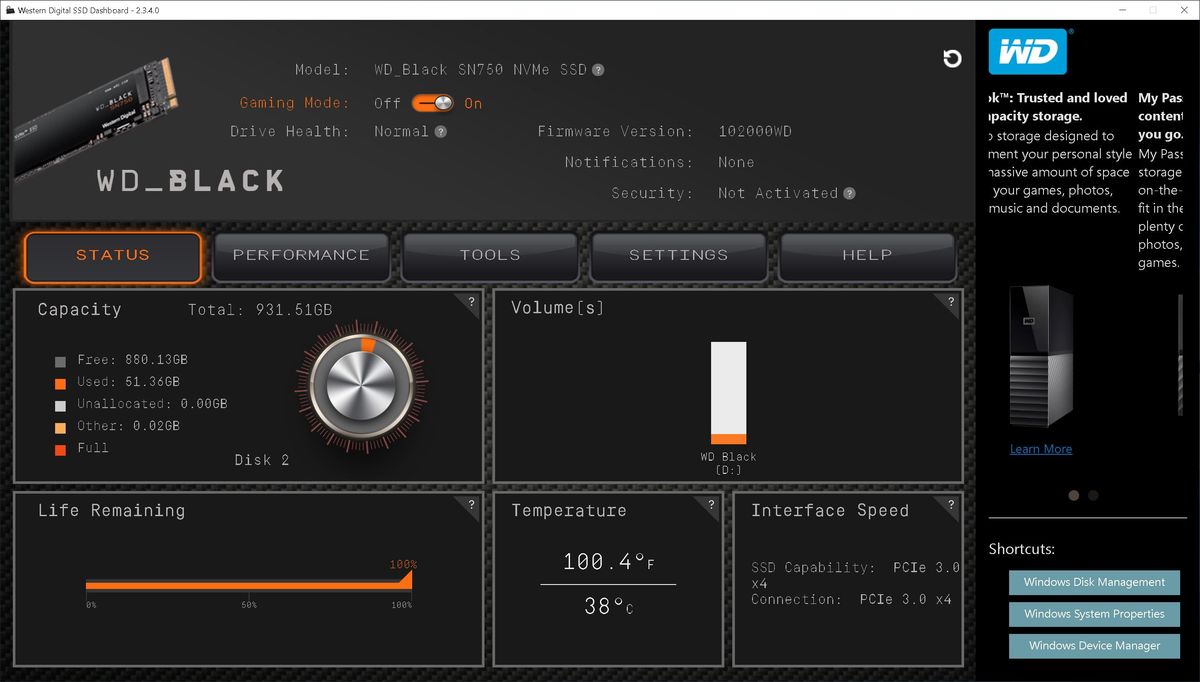Switch to the STATUS tab
Screen dimensions: 1200x682
tap(113, 256)
